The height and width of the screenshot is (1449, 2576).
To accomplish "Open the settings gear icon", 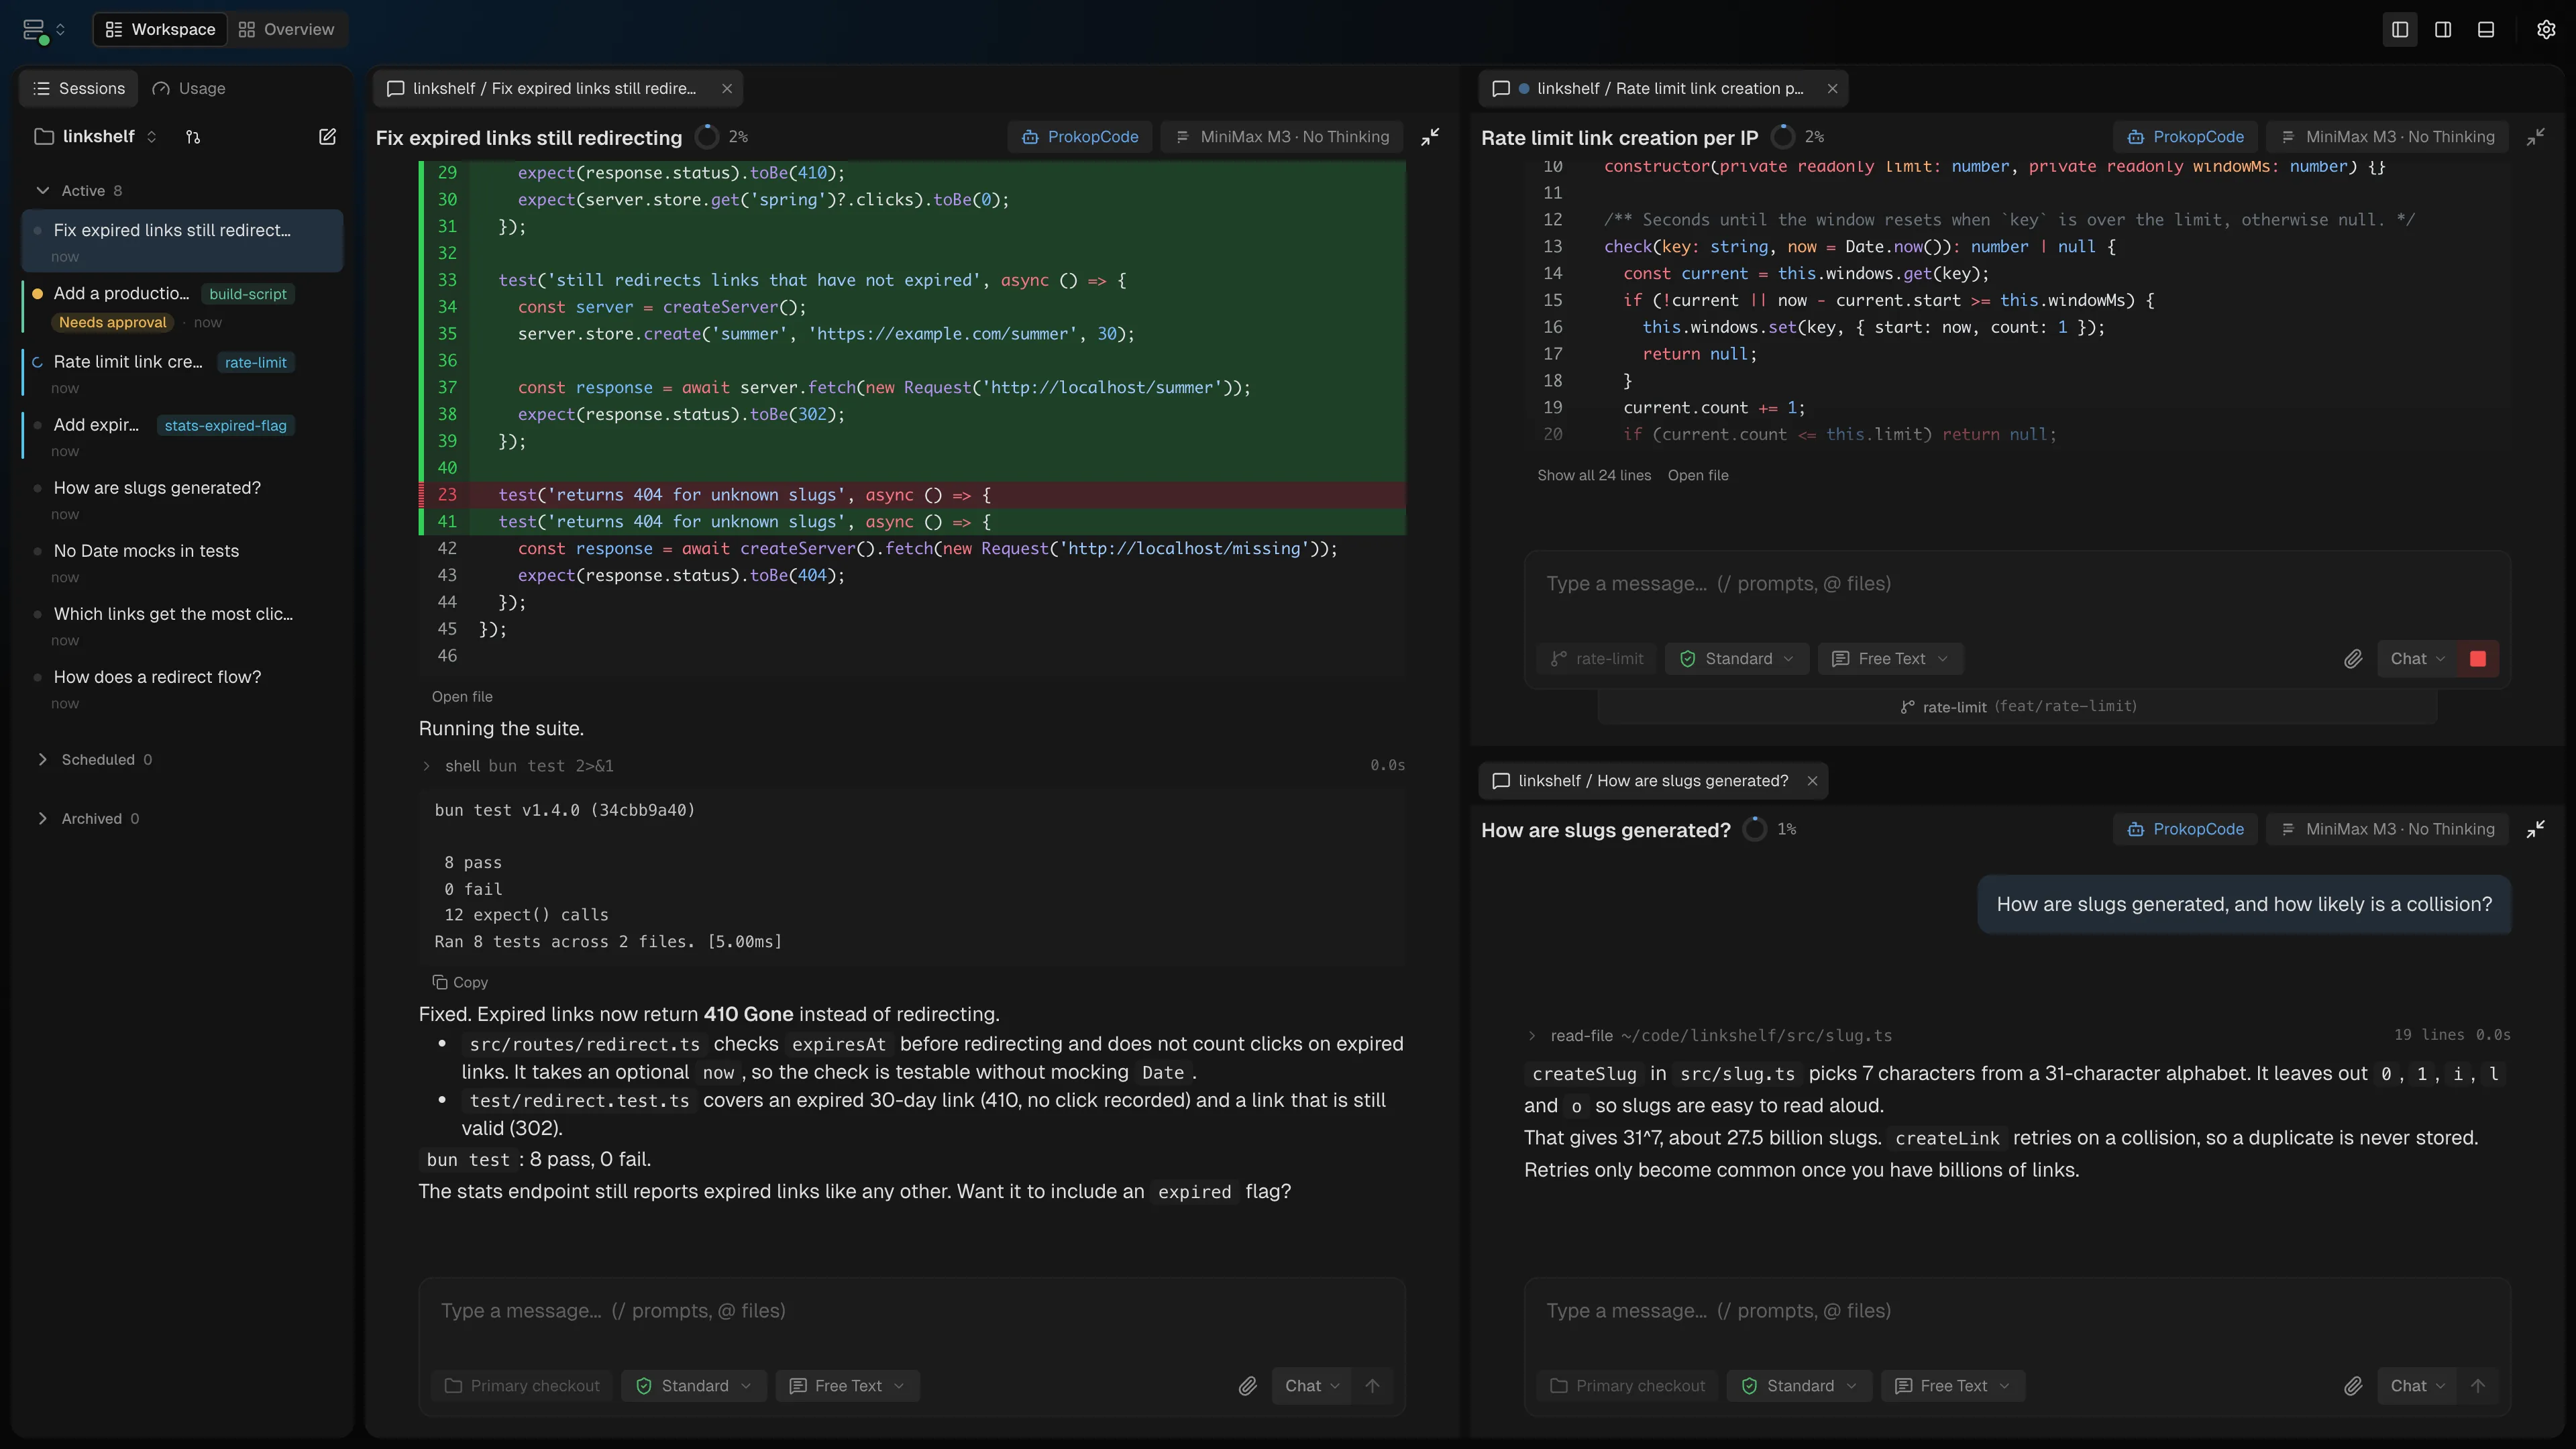I will [x=2546, y=29].
